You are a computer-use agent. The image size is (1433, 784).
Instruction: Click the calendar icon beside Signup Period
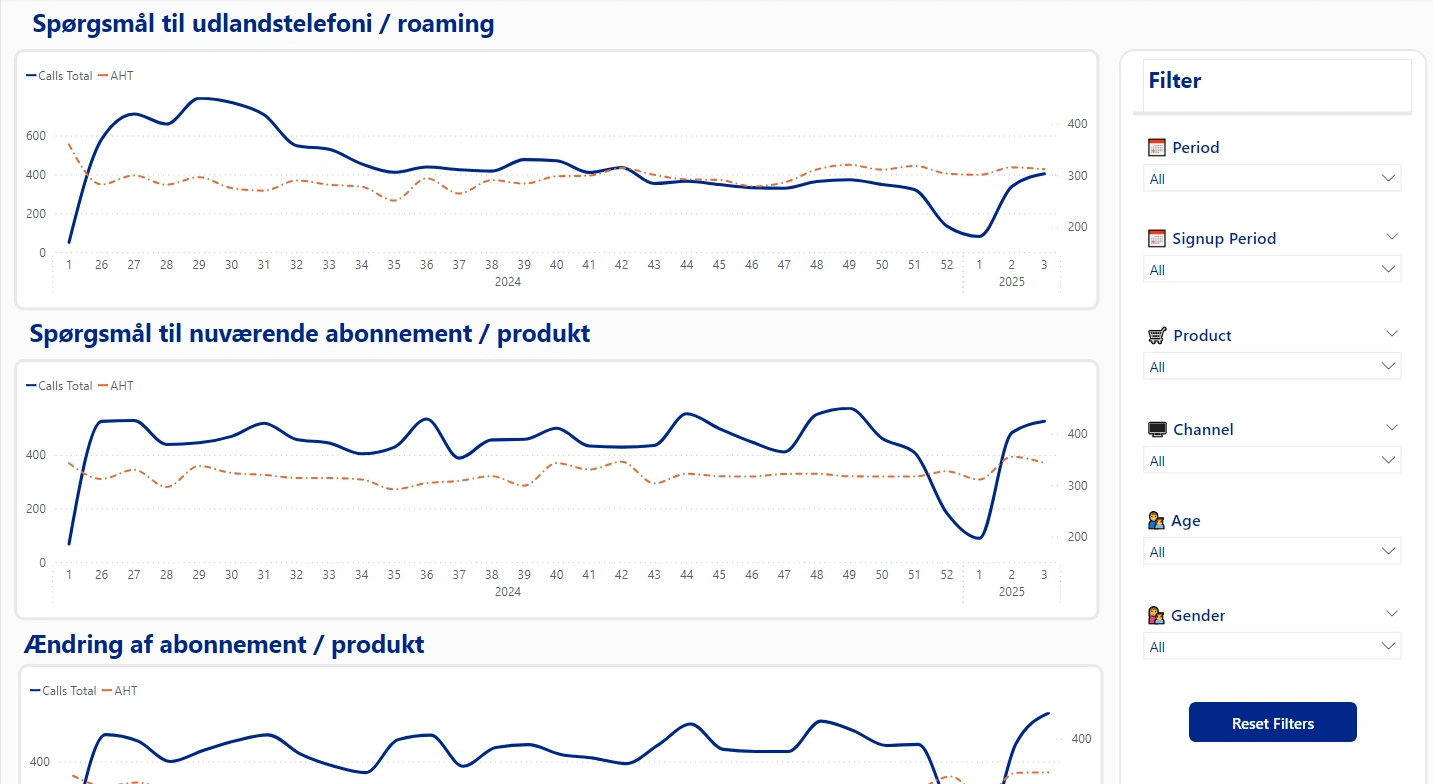coord(1157,238)
